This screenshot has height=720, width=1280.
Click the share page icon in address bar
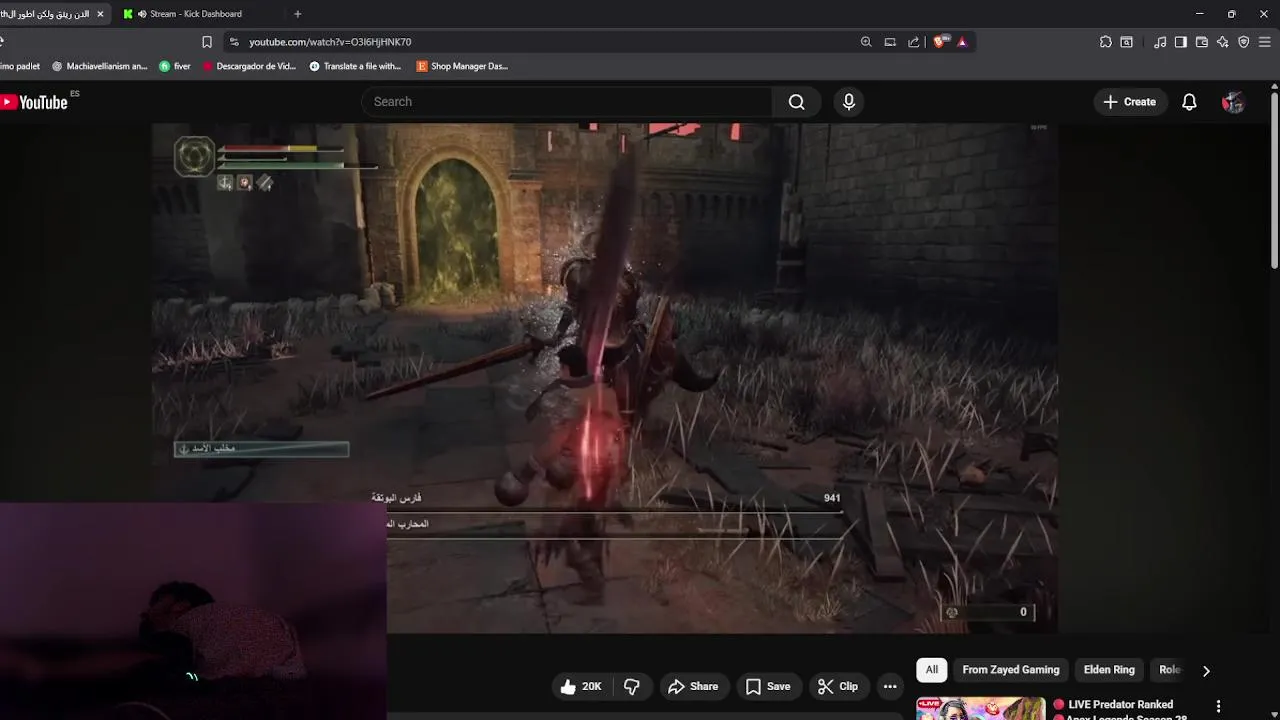[x=914, y=42]
